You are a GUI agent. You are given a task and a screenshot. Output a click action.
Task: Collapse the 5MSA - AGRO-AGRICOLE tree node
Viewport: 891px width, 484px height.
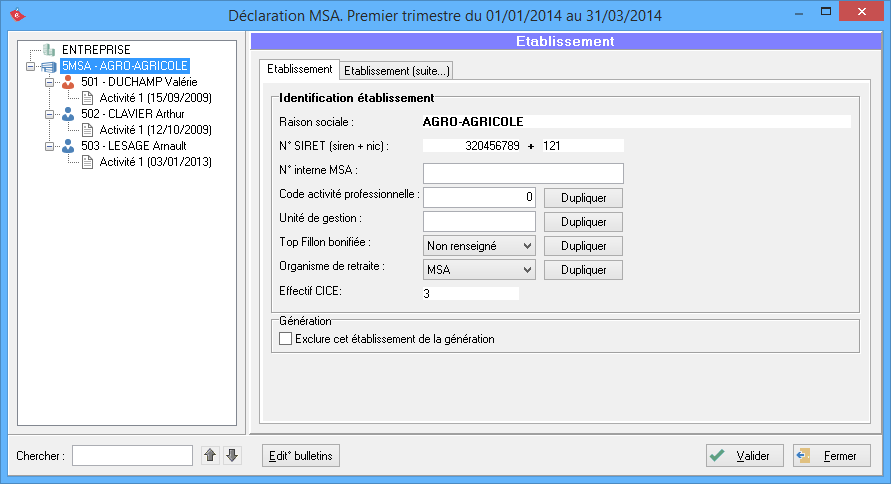[x=31, y=66]
